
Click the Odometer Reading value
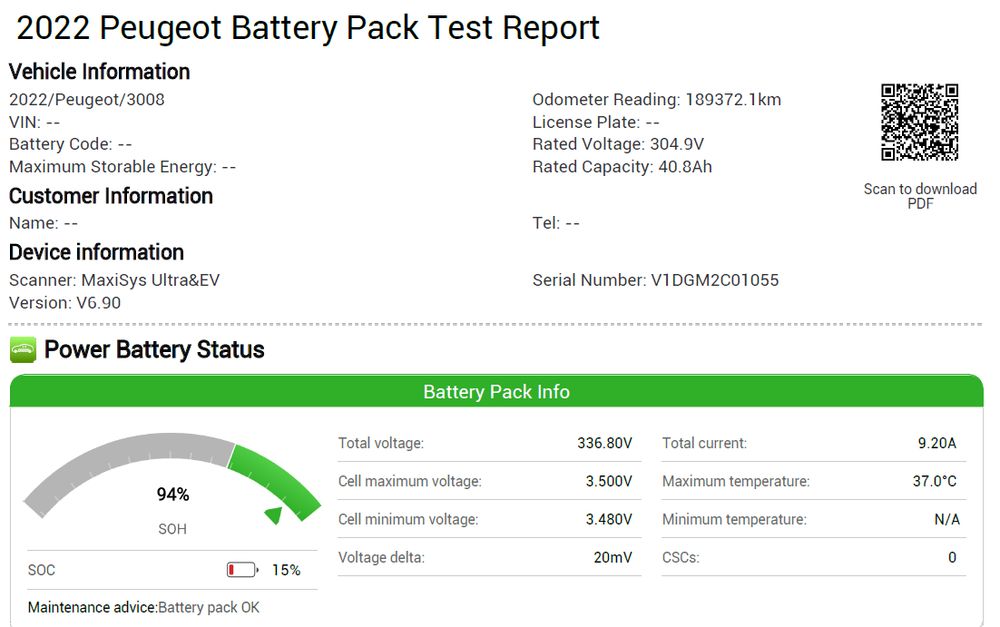click(x=733, y=100)
